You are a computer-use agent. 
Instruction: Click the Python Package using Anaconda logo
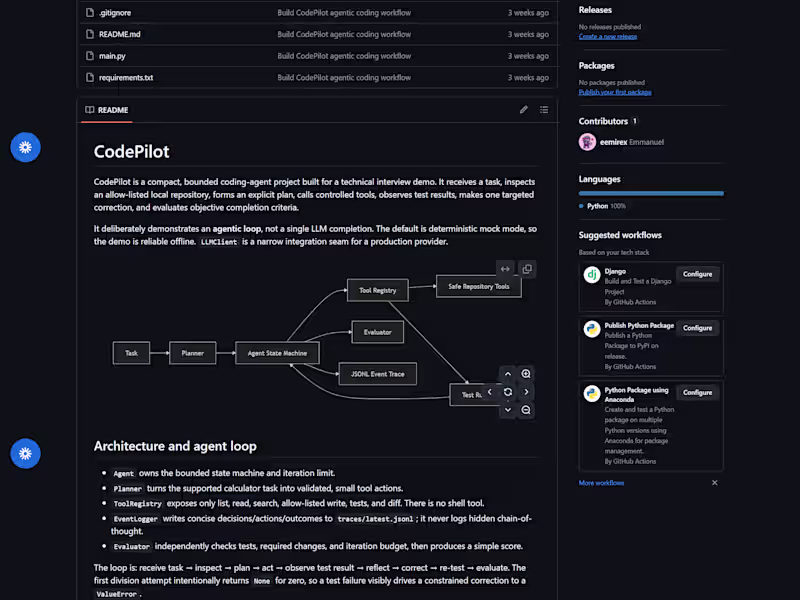592,394
